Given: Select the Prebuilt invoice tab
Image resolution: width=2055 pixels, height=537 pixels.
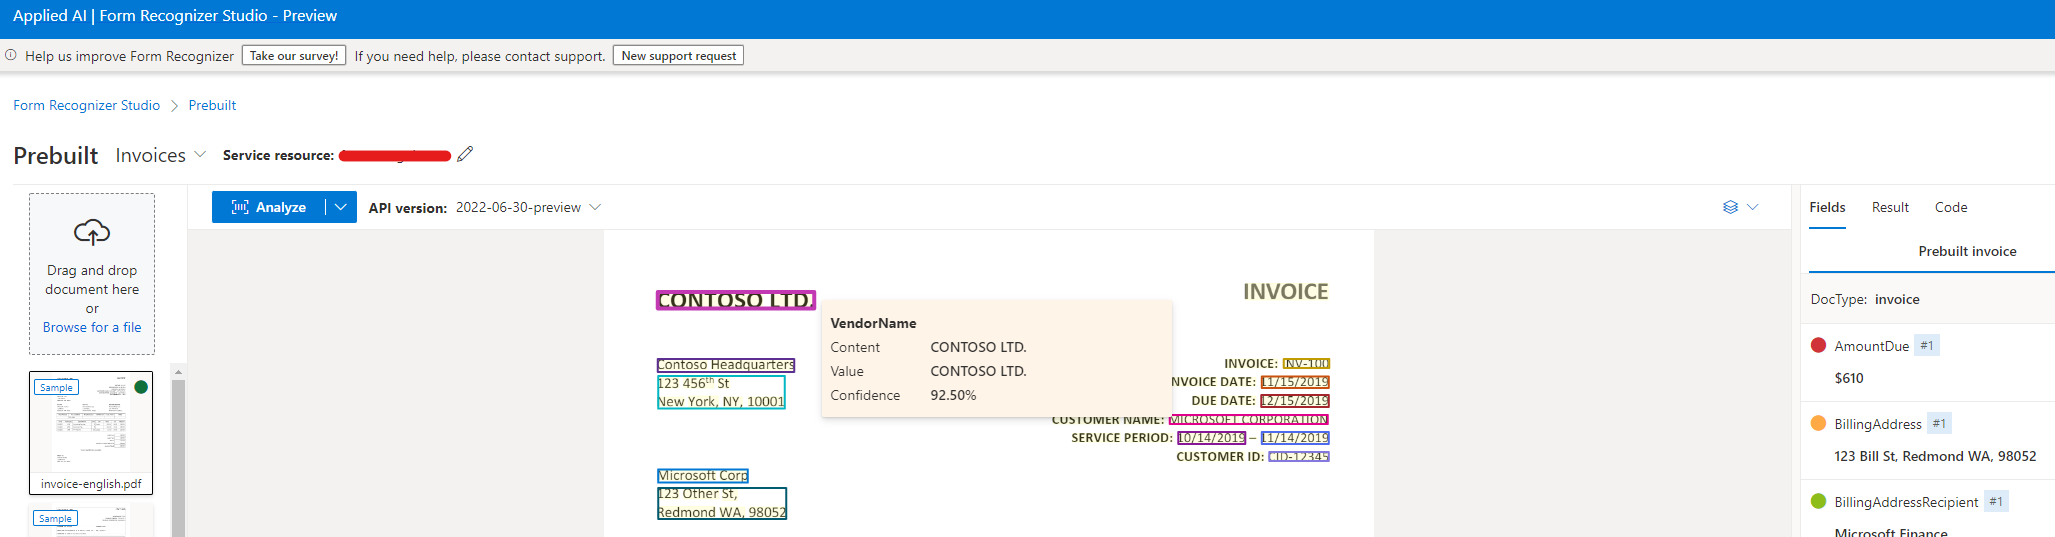Looking at the screenshot, I should point(1967,251).
